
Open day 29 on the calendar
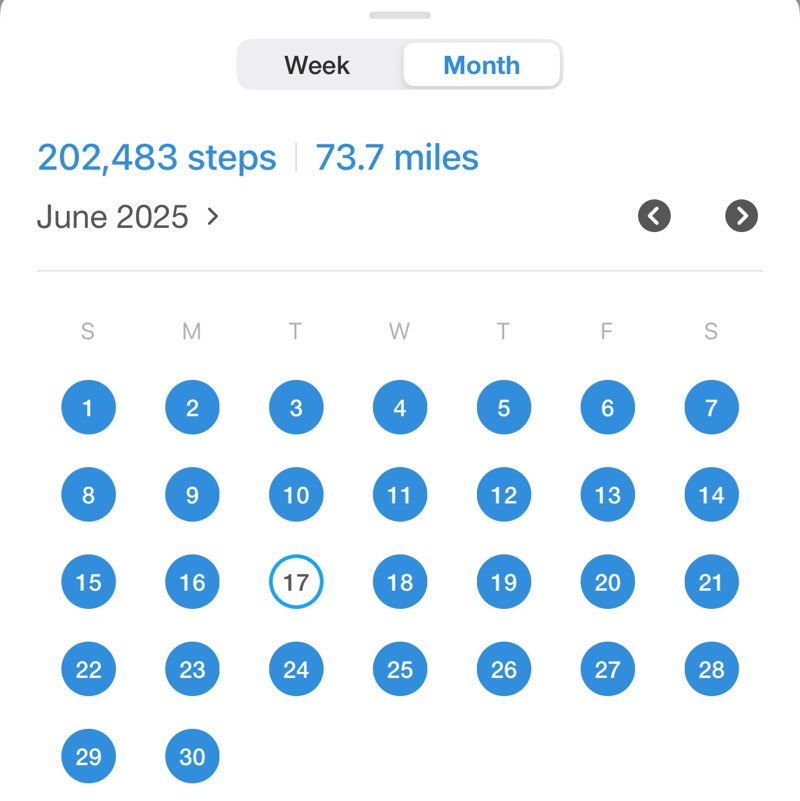(x=88, y=756)
